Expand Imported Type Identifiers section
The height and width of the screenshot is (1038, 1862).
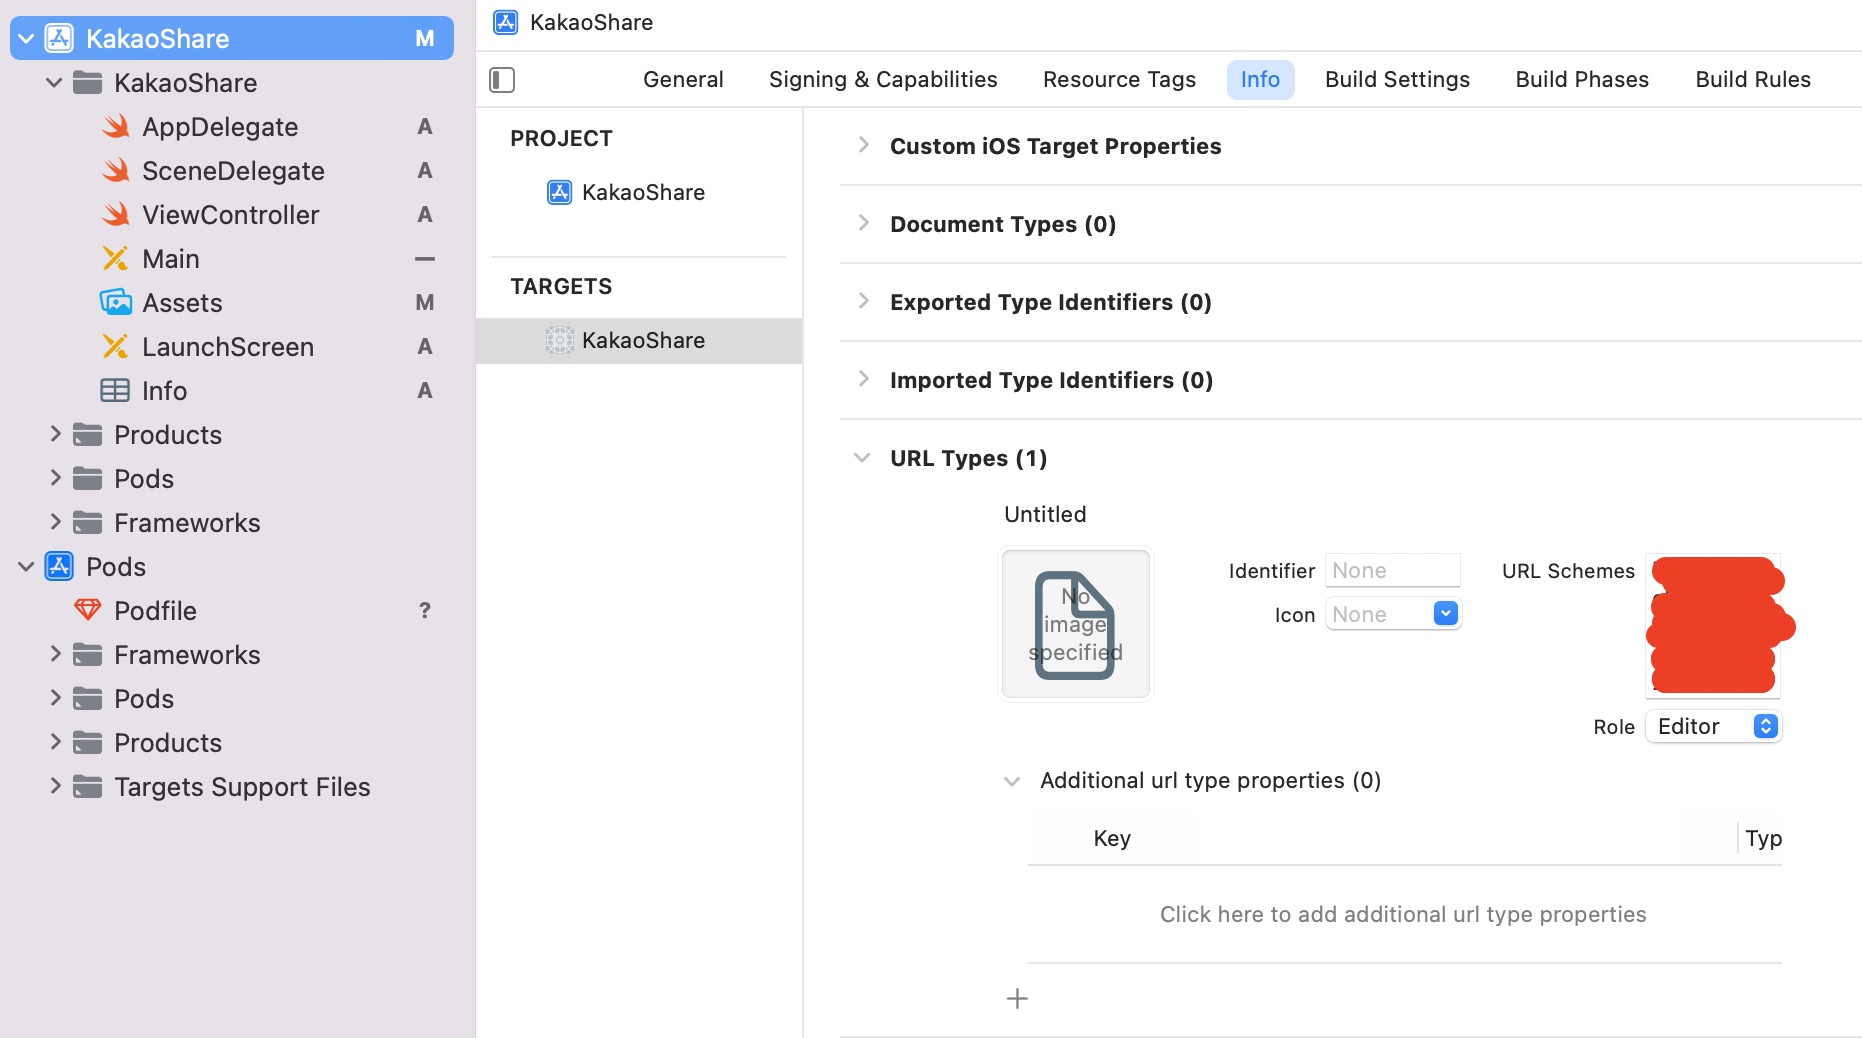pyautogui.click(x=864, y=379)
